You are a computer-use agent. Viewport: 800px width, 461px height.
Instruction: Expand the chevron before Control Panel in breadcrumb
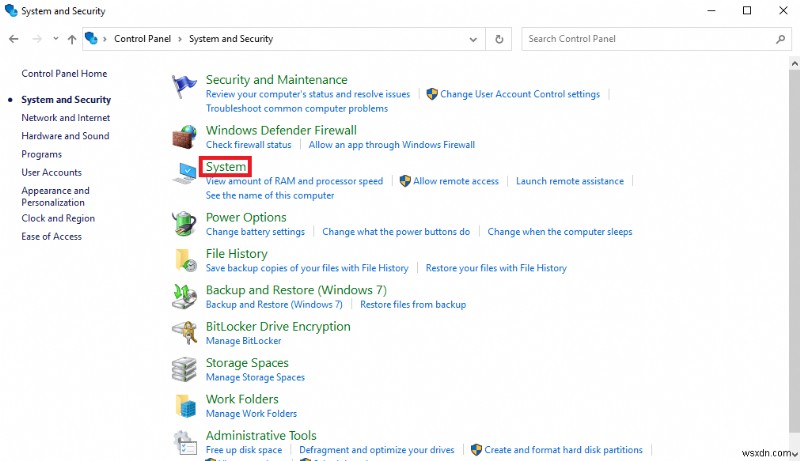coord(105,39)
